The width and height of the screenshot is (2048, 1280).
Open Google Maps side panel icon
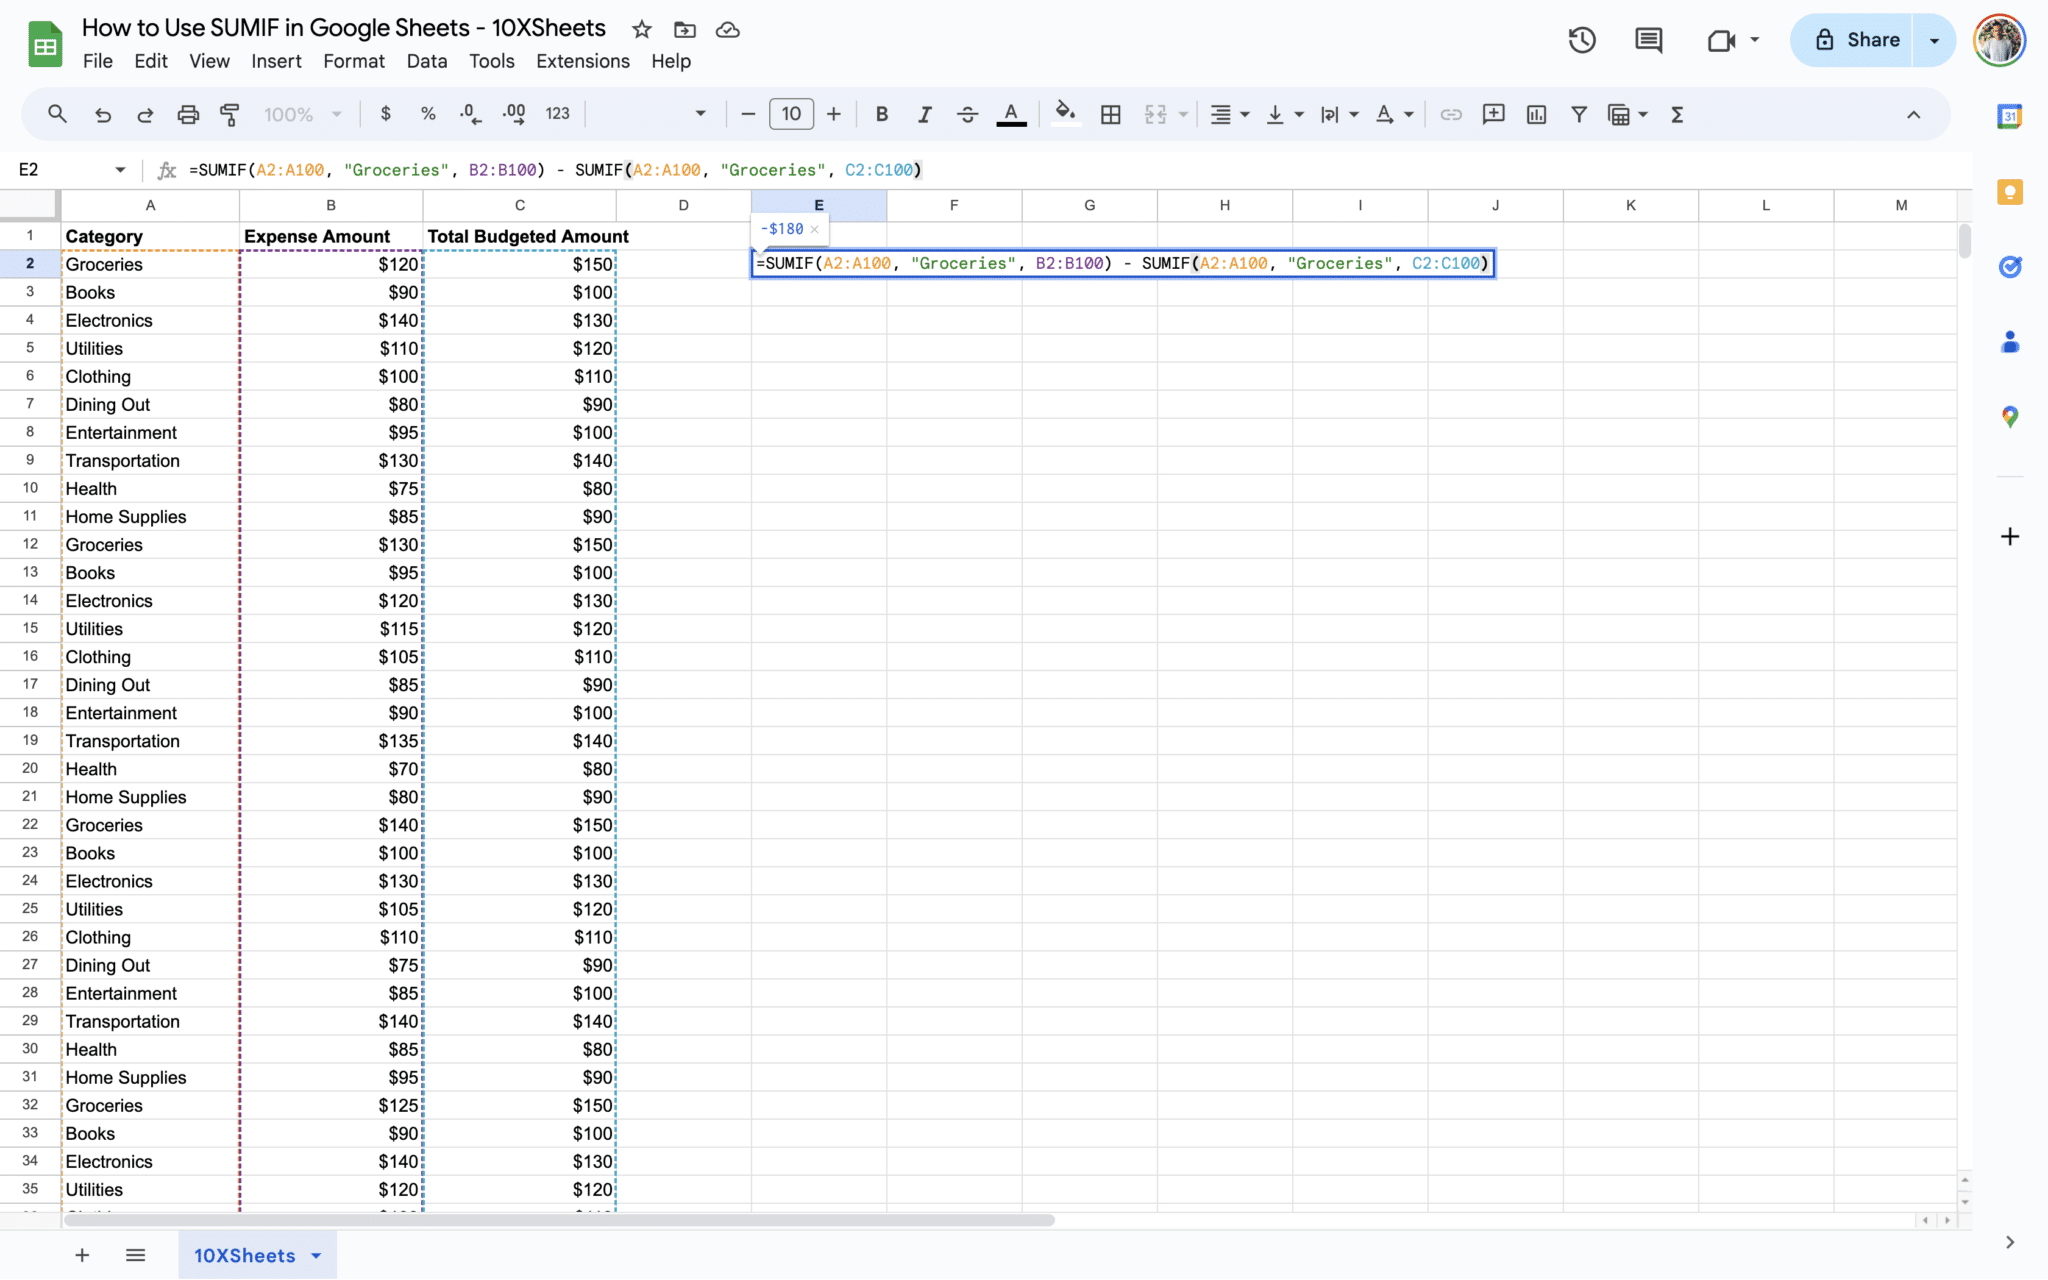point(2009,416)
